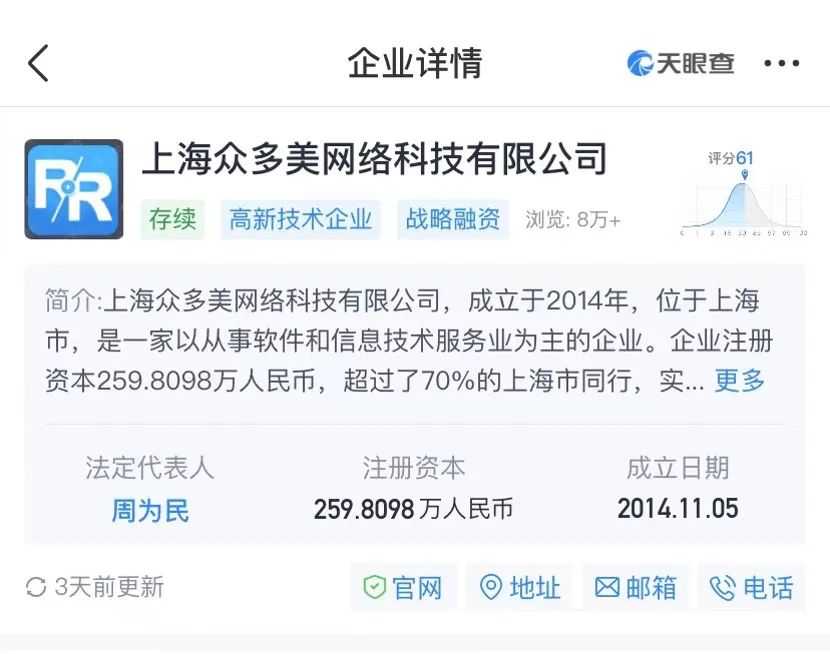830x654 pixels.
Task: Select the 存续 status tag
Action: (173, 219)
